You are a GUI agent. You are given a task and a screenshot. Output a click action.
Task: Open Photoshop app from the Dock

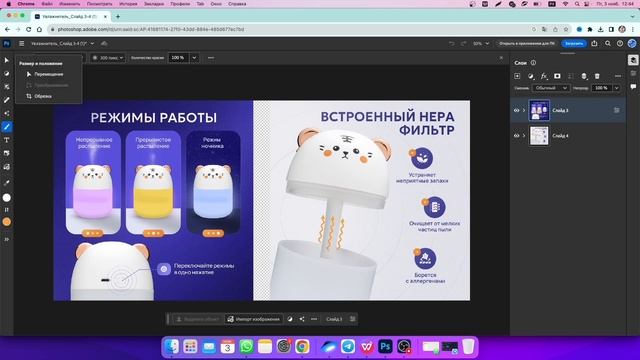pyautogui.click(x=385, y=347)
